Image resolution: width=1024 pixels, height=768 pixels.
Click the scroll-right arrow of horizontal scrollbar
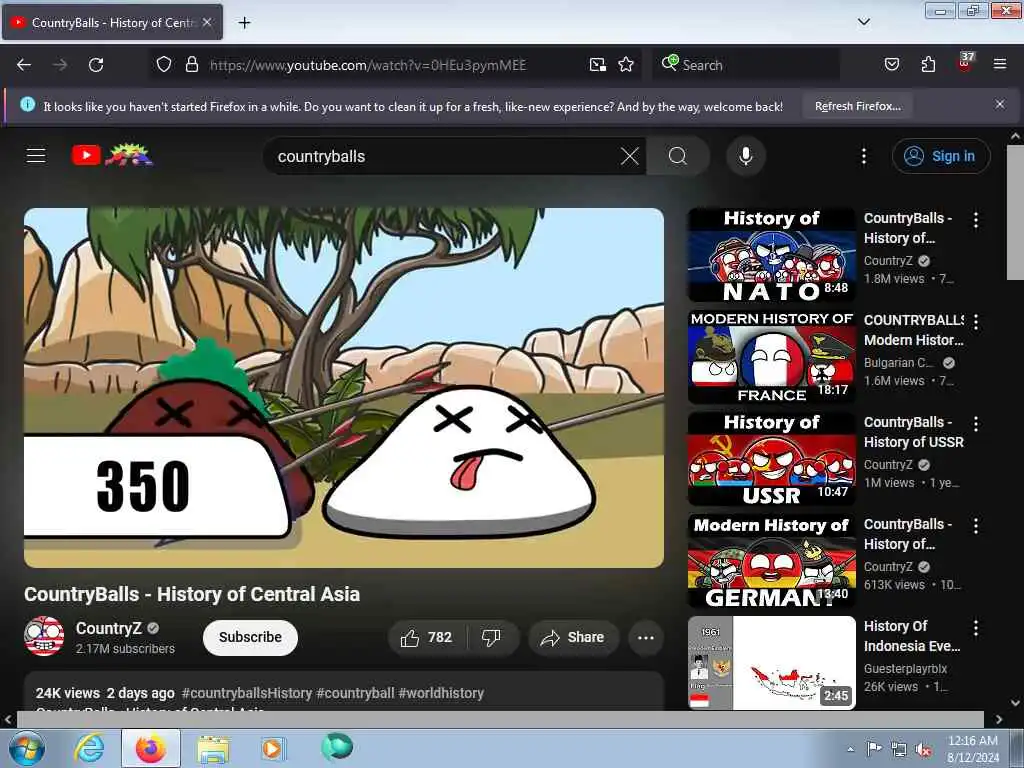click(999, 719)
